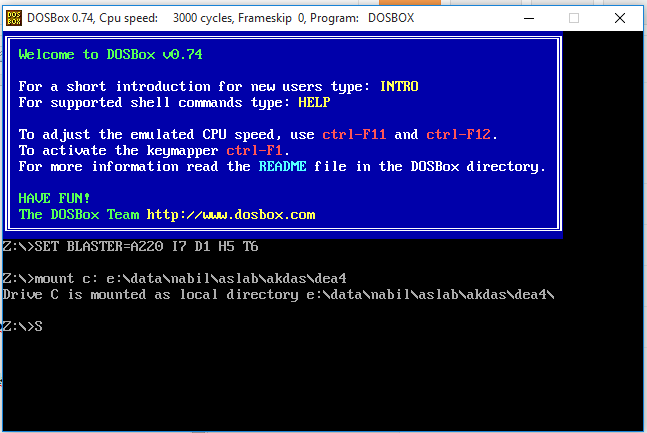Click the current Z:\>S prompt line
This screenshot has height=433, width=647.
point(23,327)
